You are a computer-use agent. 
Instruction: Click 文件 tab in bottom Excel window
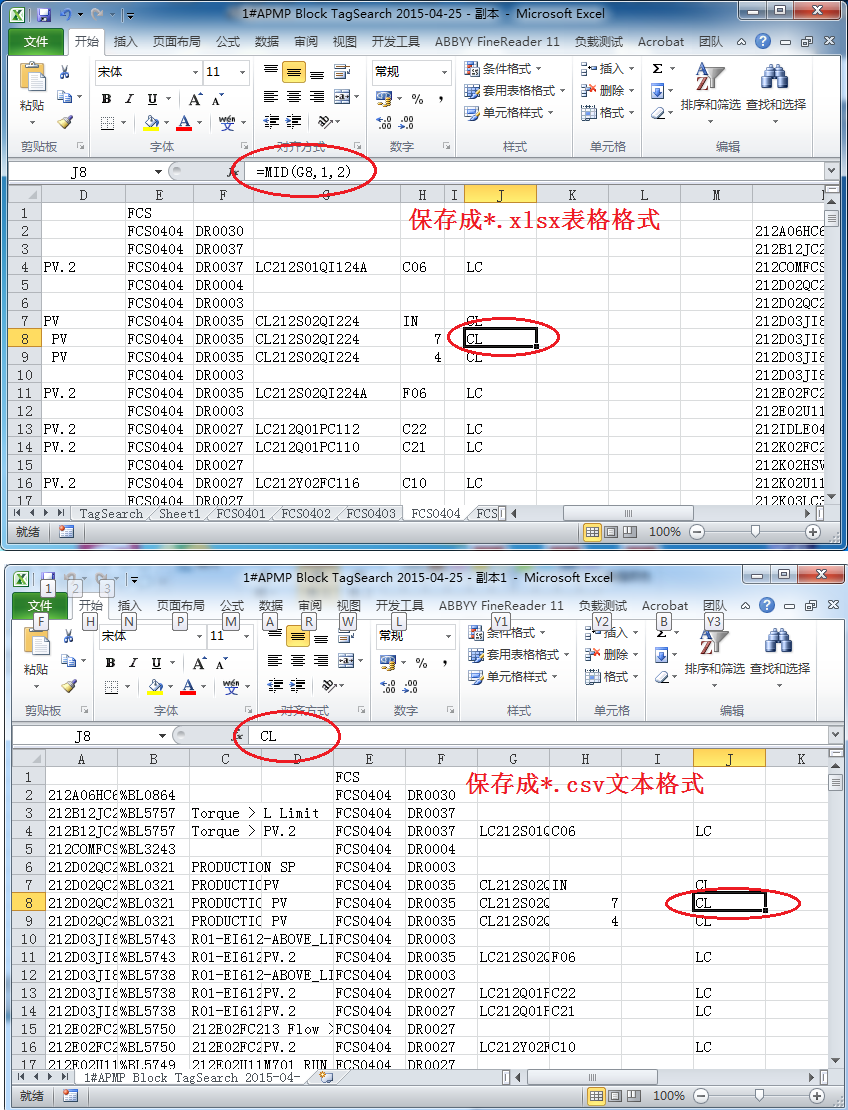[x=40, y=606]
